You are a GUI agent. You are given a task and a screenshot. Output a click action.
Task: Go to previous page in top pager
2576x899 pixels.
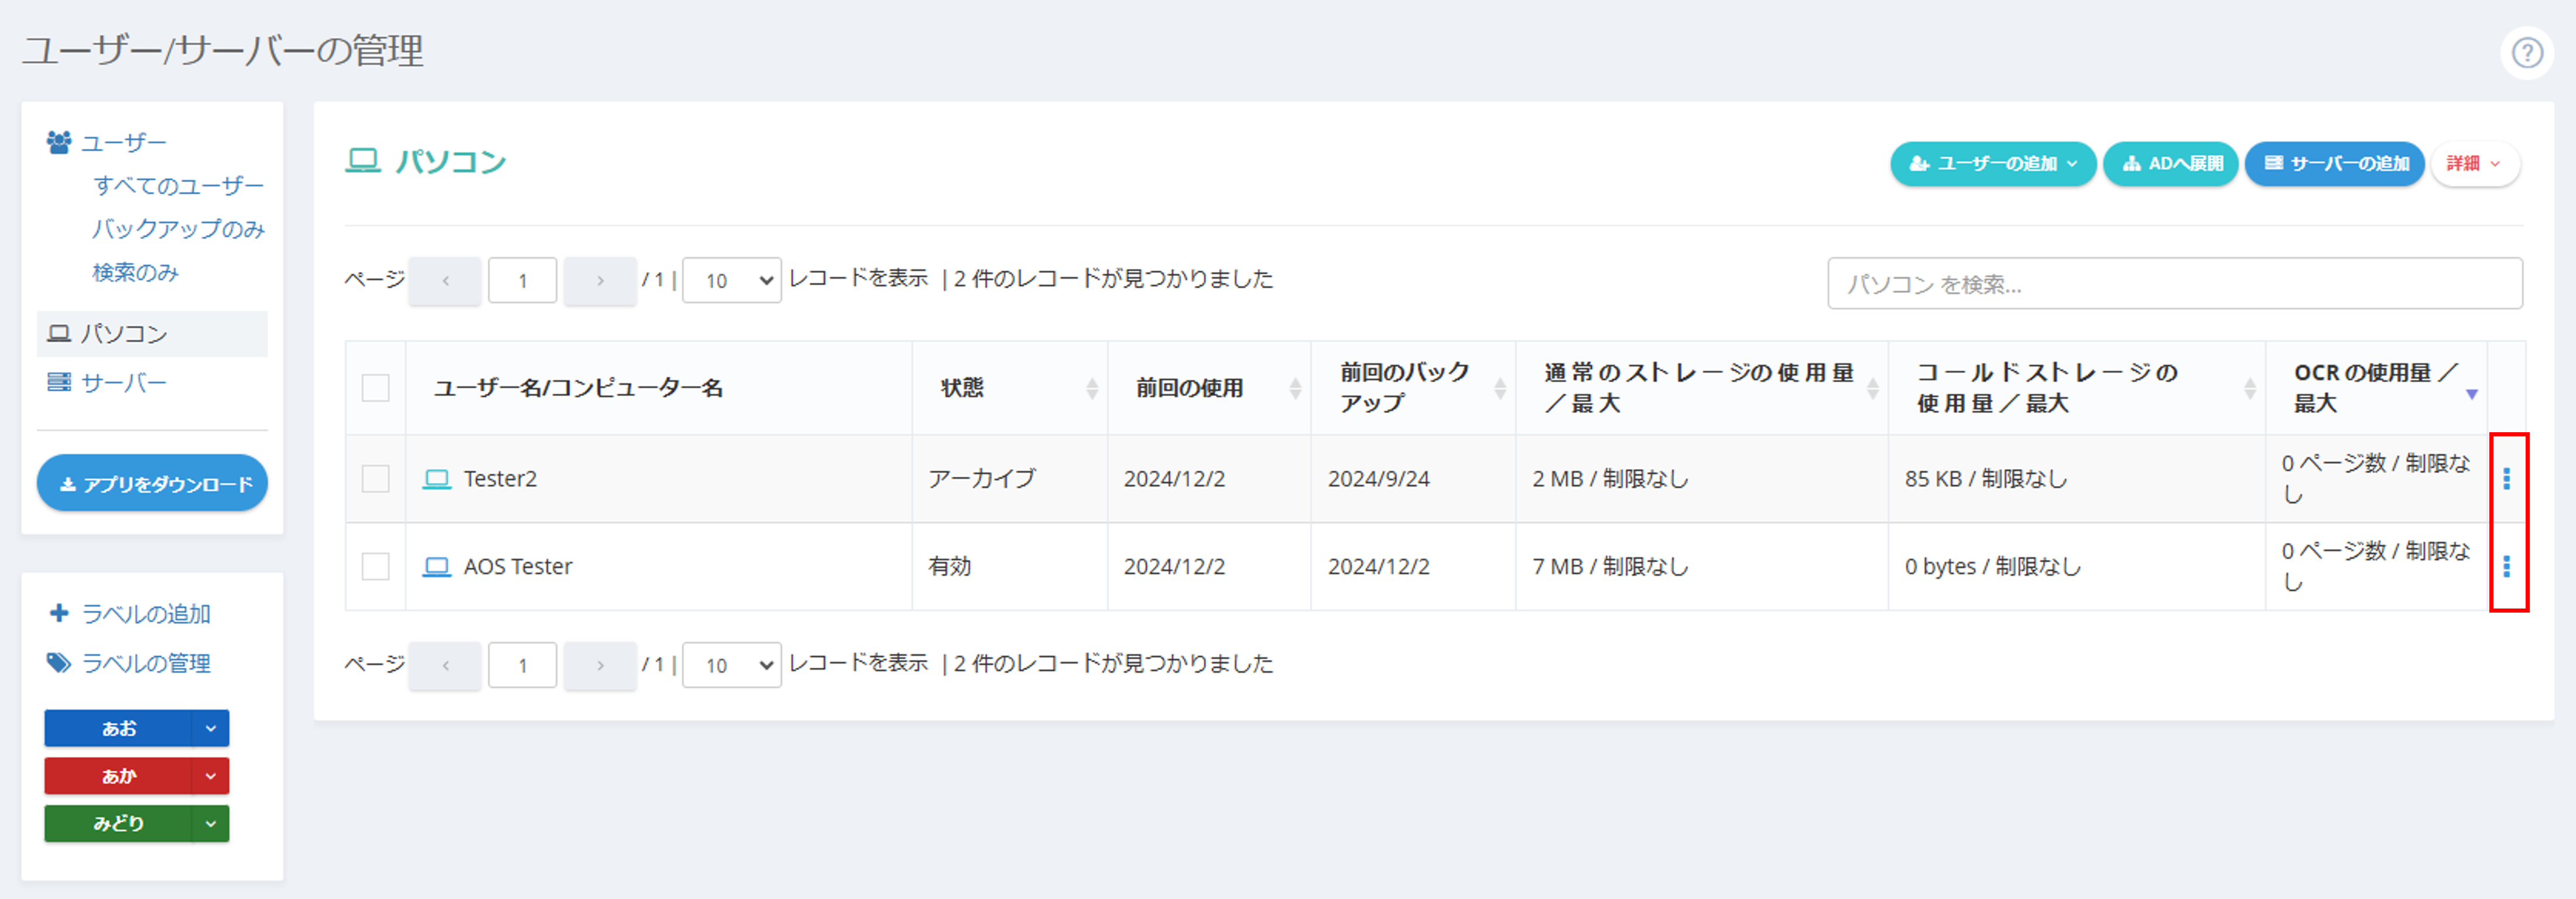point(445,281)
